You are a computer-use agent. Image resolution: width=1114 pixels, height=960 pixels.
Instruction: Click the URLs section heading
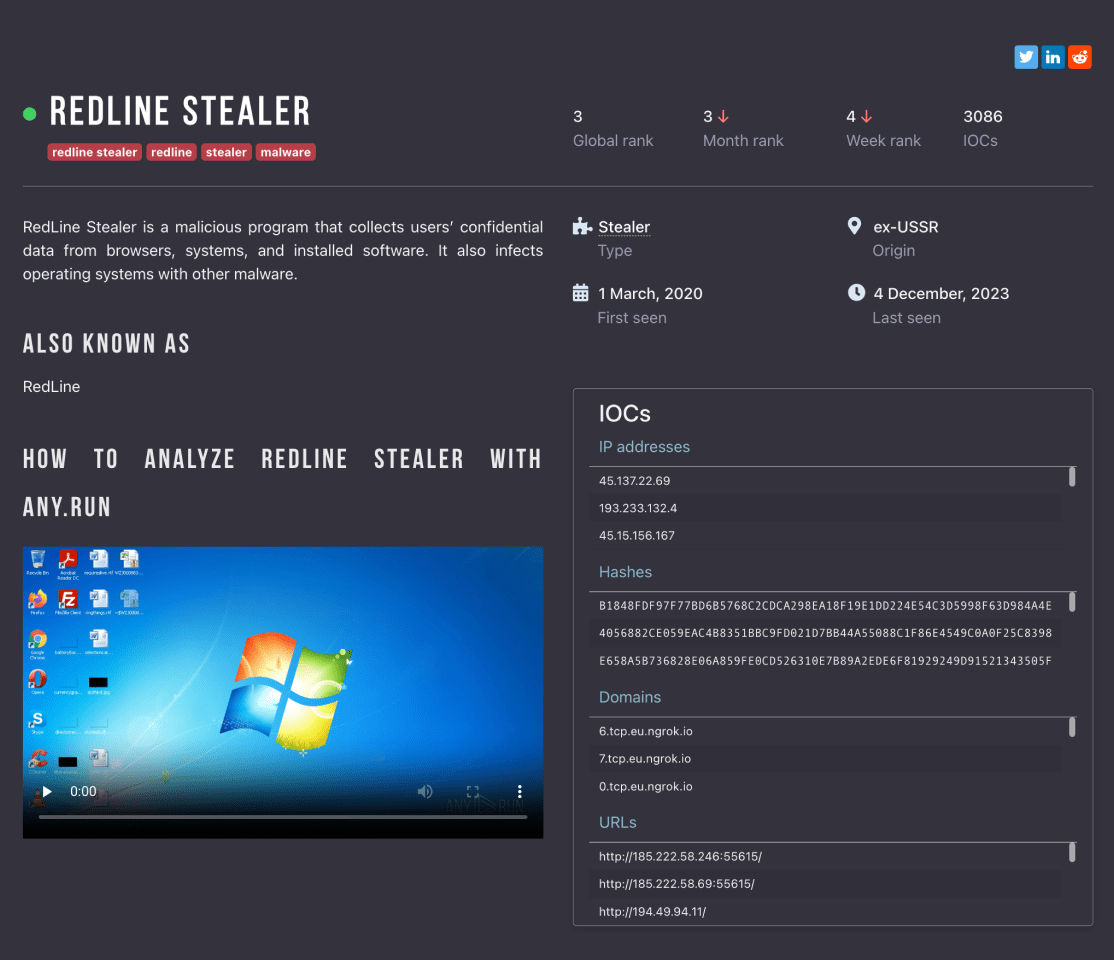[617, 822]
